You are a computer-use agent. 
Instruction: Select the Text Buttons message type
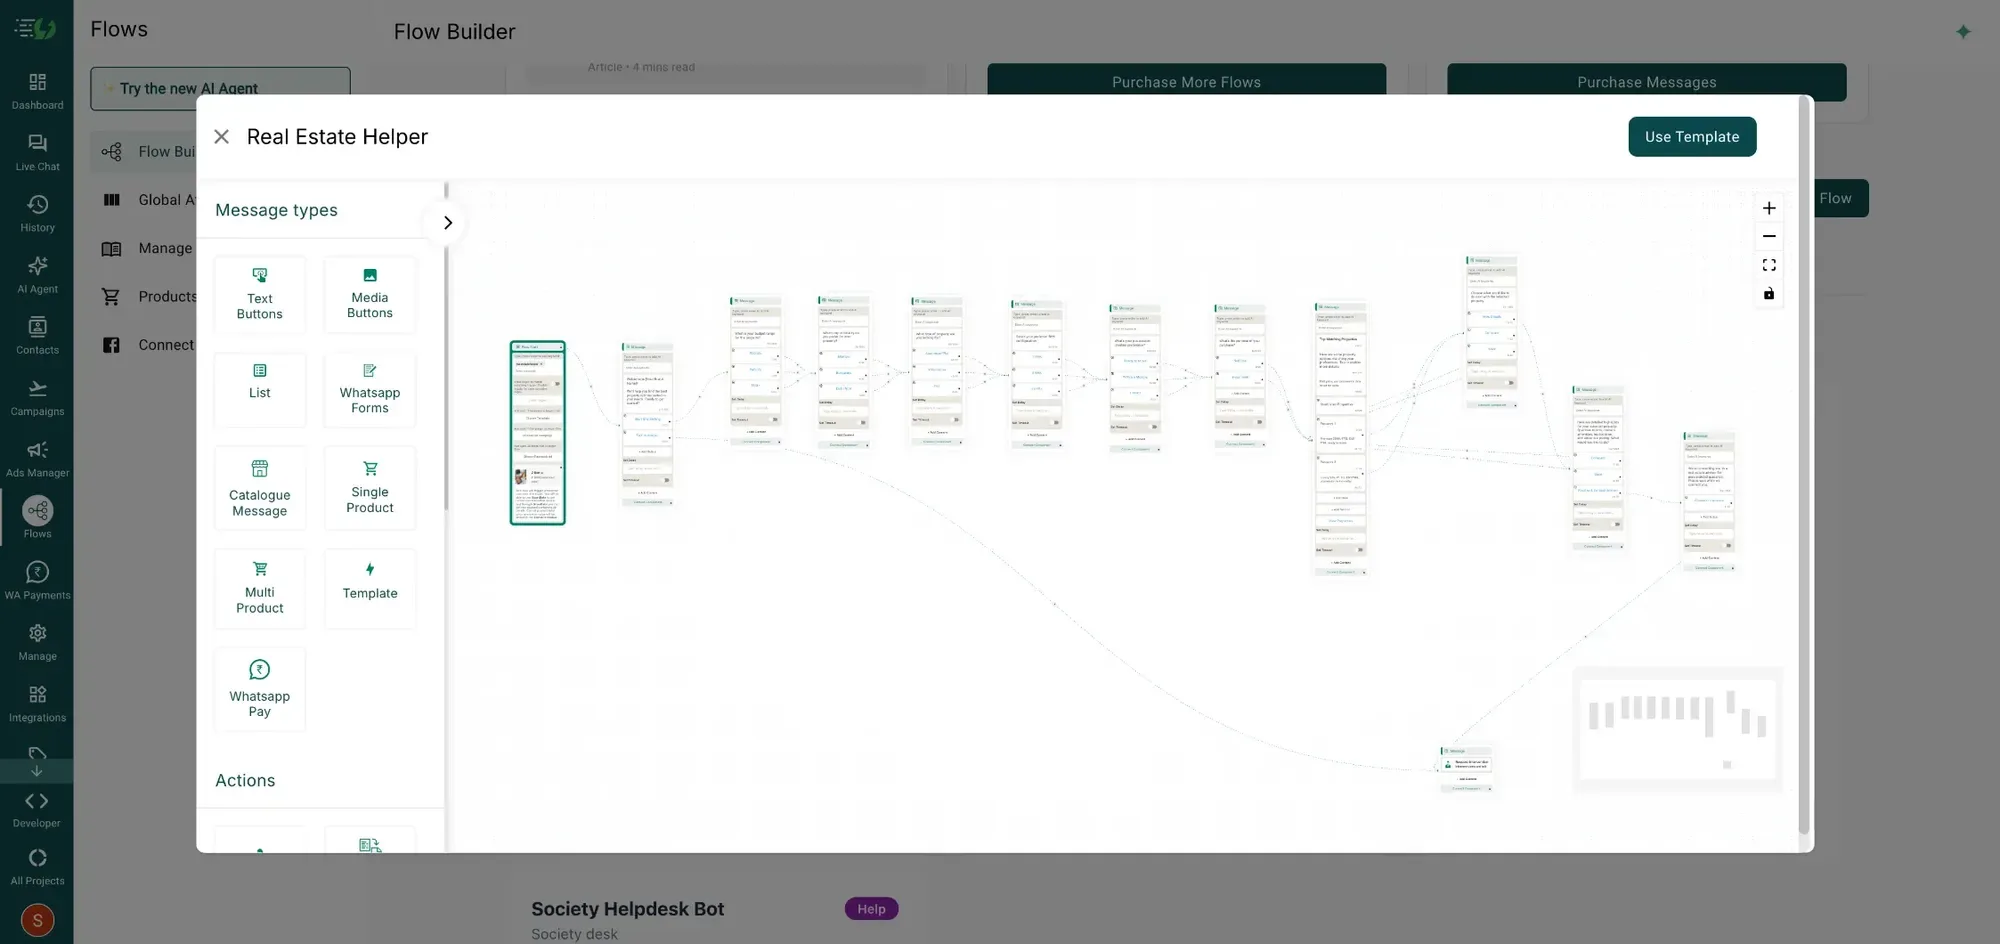[x=260, y=294]
